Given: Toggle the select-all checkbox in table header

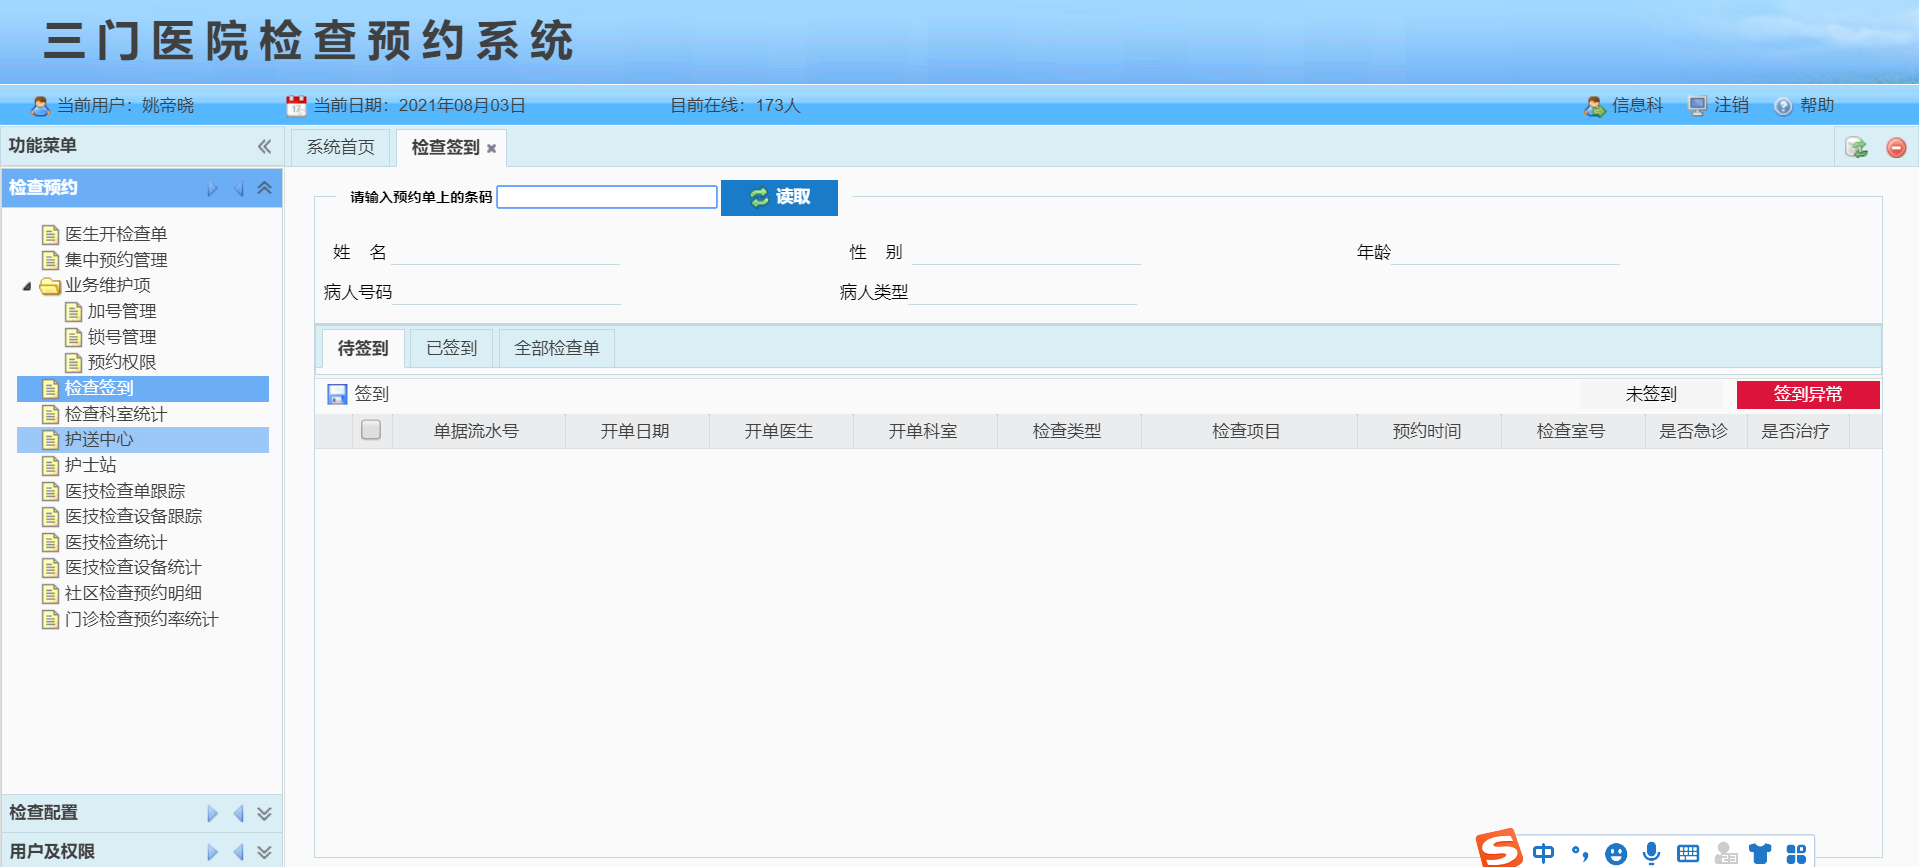Looking at the screenshot, I should coord(371,430).
